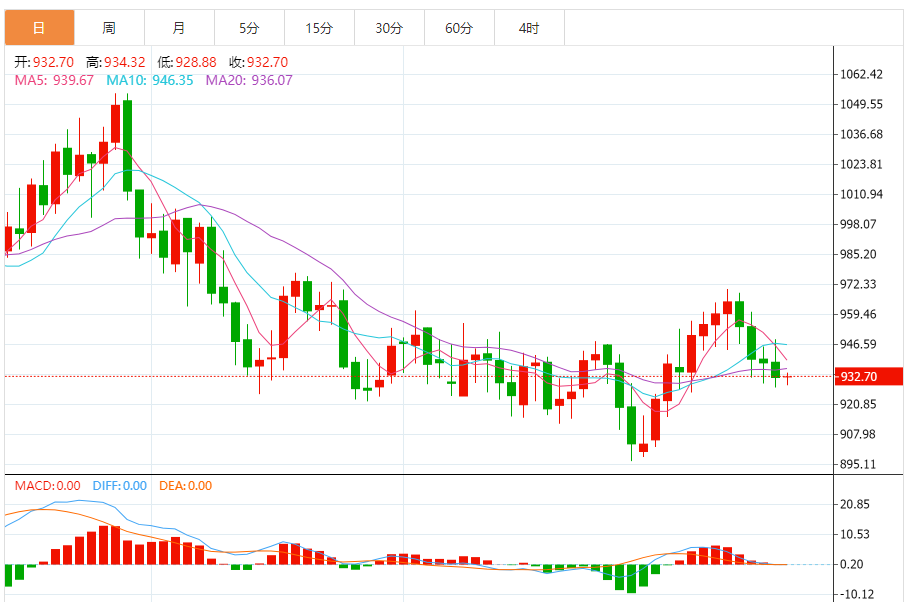Click the 10.53 MACD axis label
909x602 pixels.
pyautogui.click(x=855, y=534)
